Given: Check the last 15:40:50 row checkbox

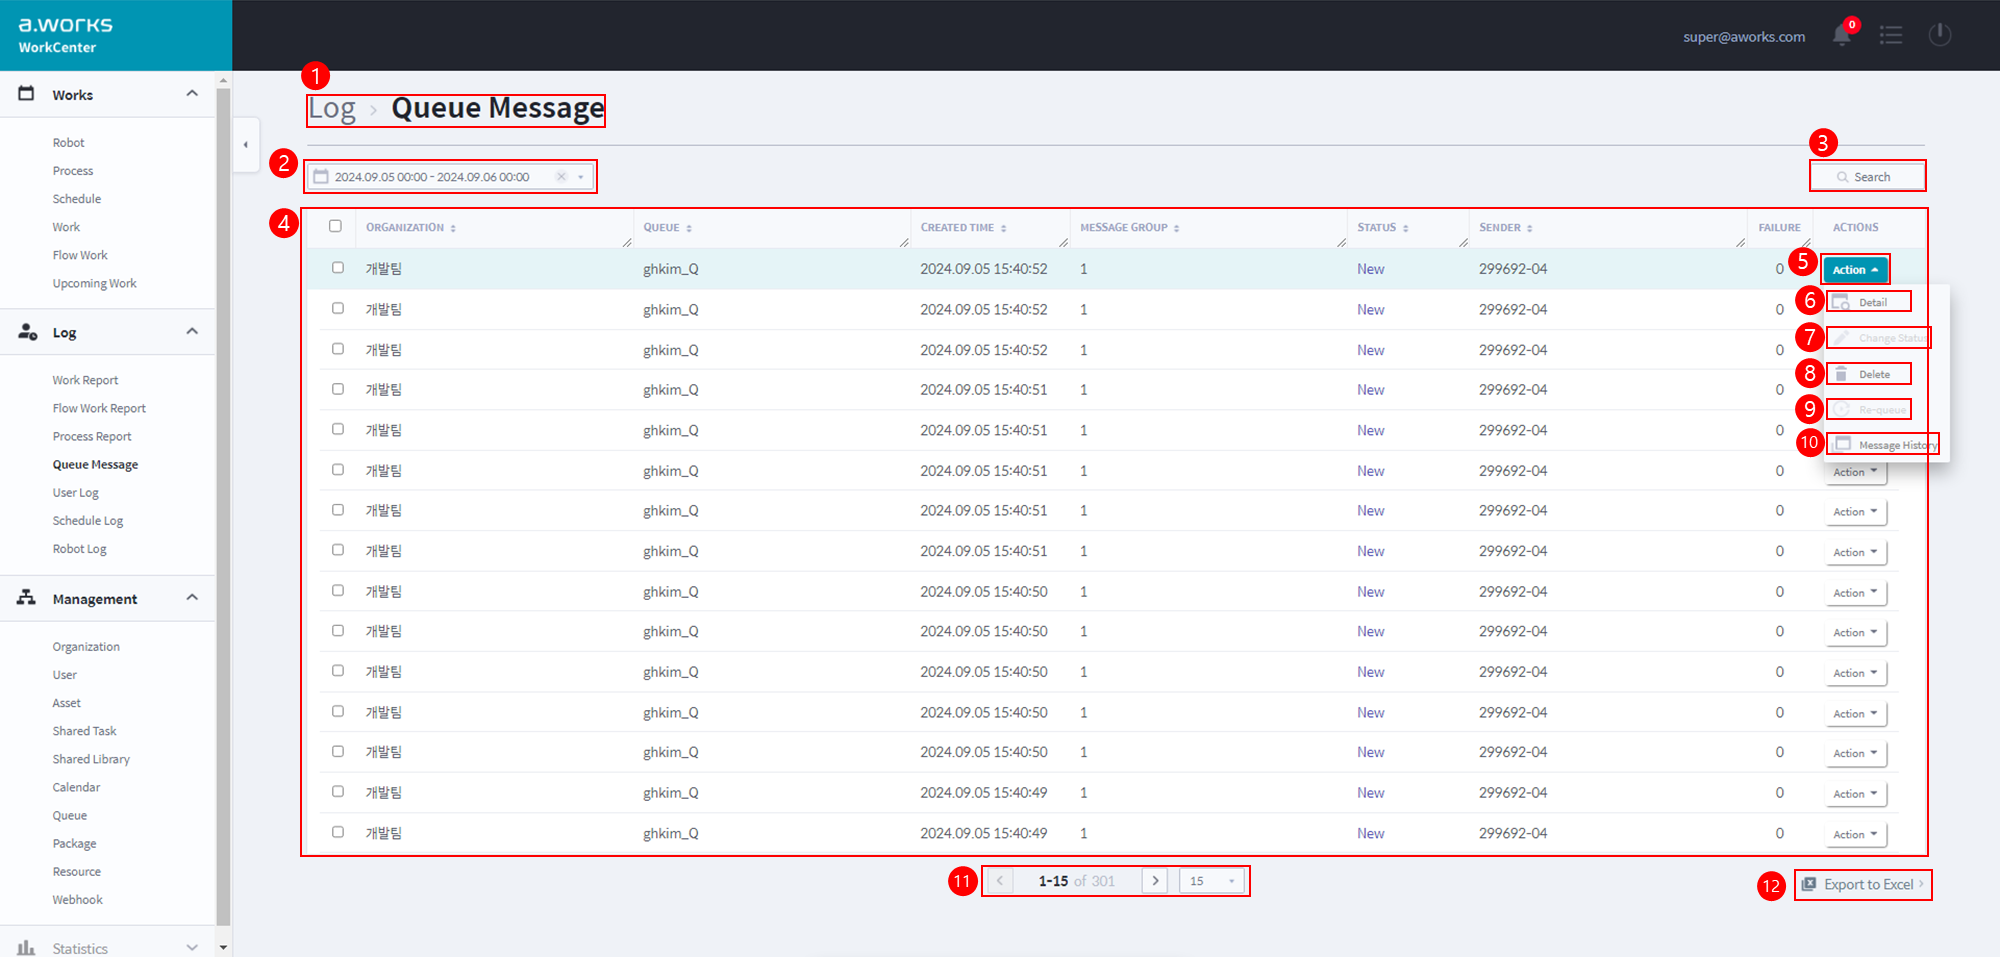Looking at the screenshot, I should 338,751.
